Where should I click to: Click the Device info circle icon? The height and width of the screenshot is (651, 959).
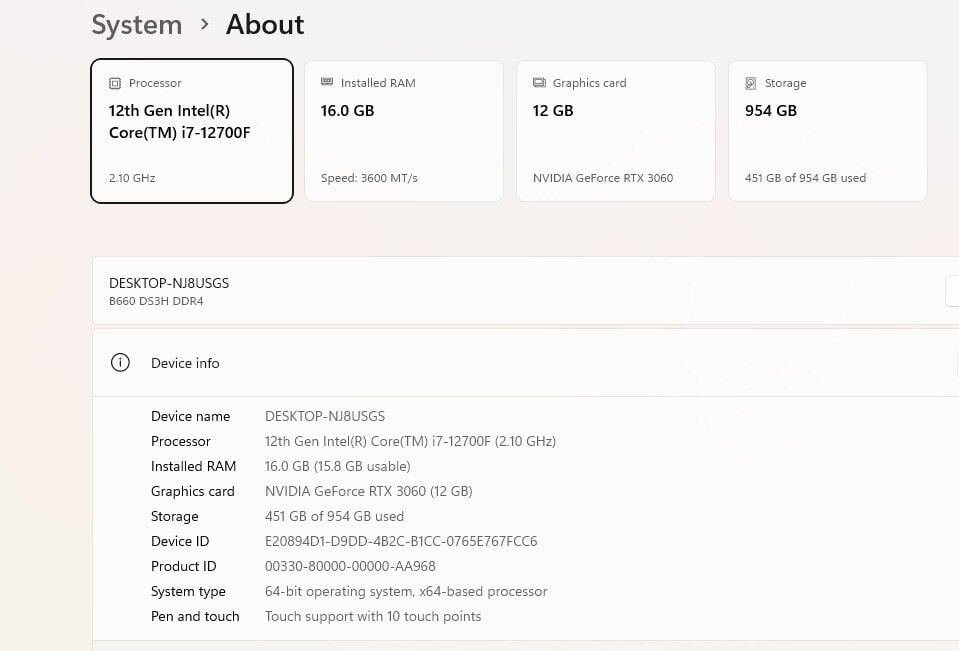120,363
